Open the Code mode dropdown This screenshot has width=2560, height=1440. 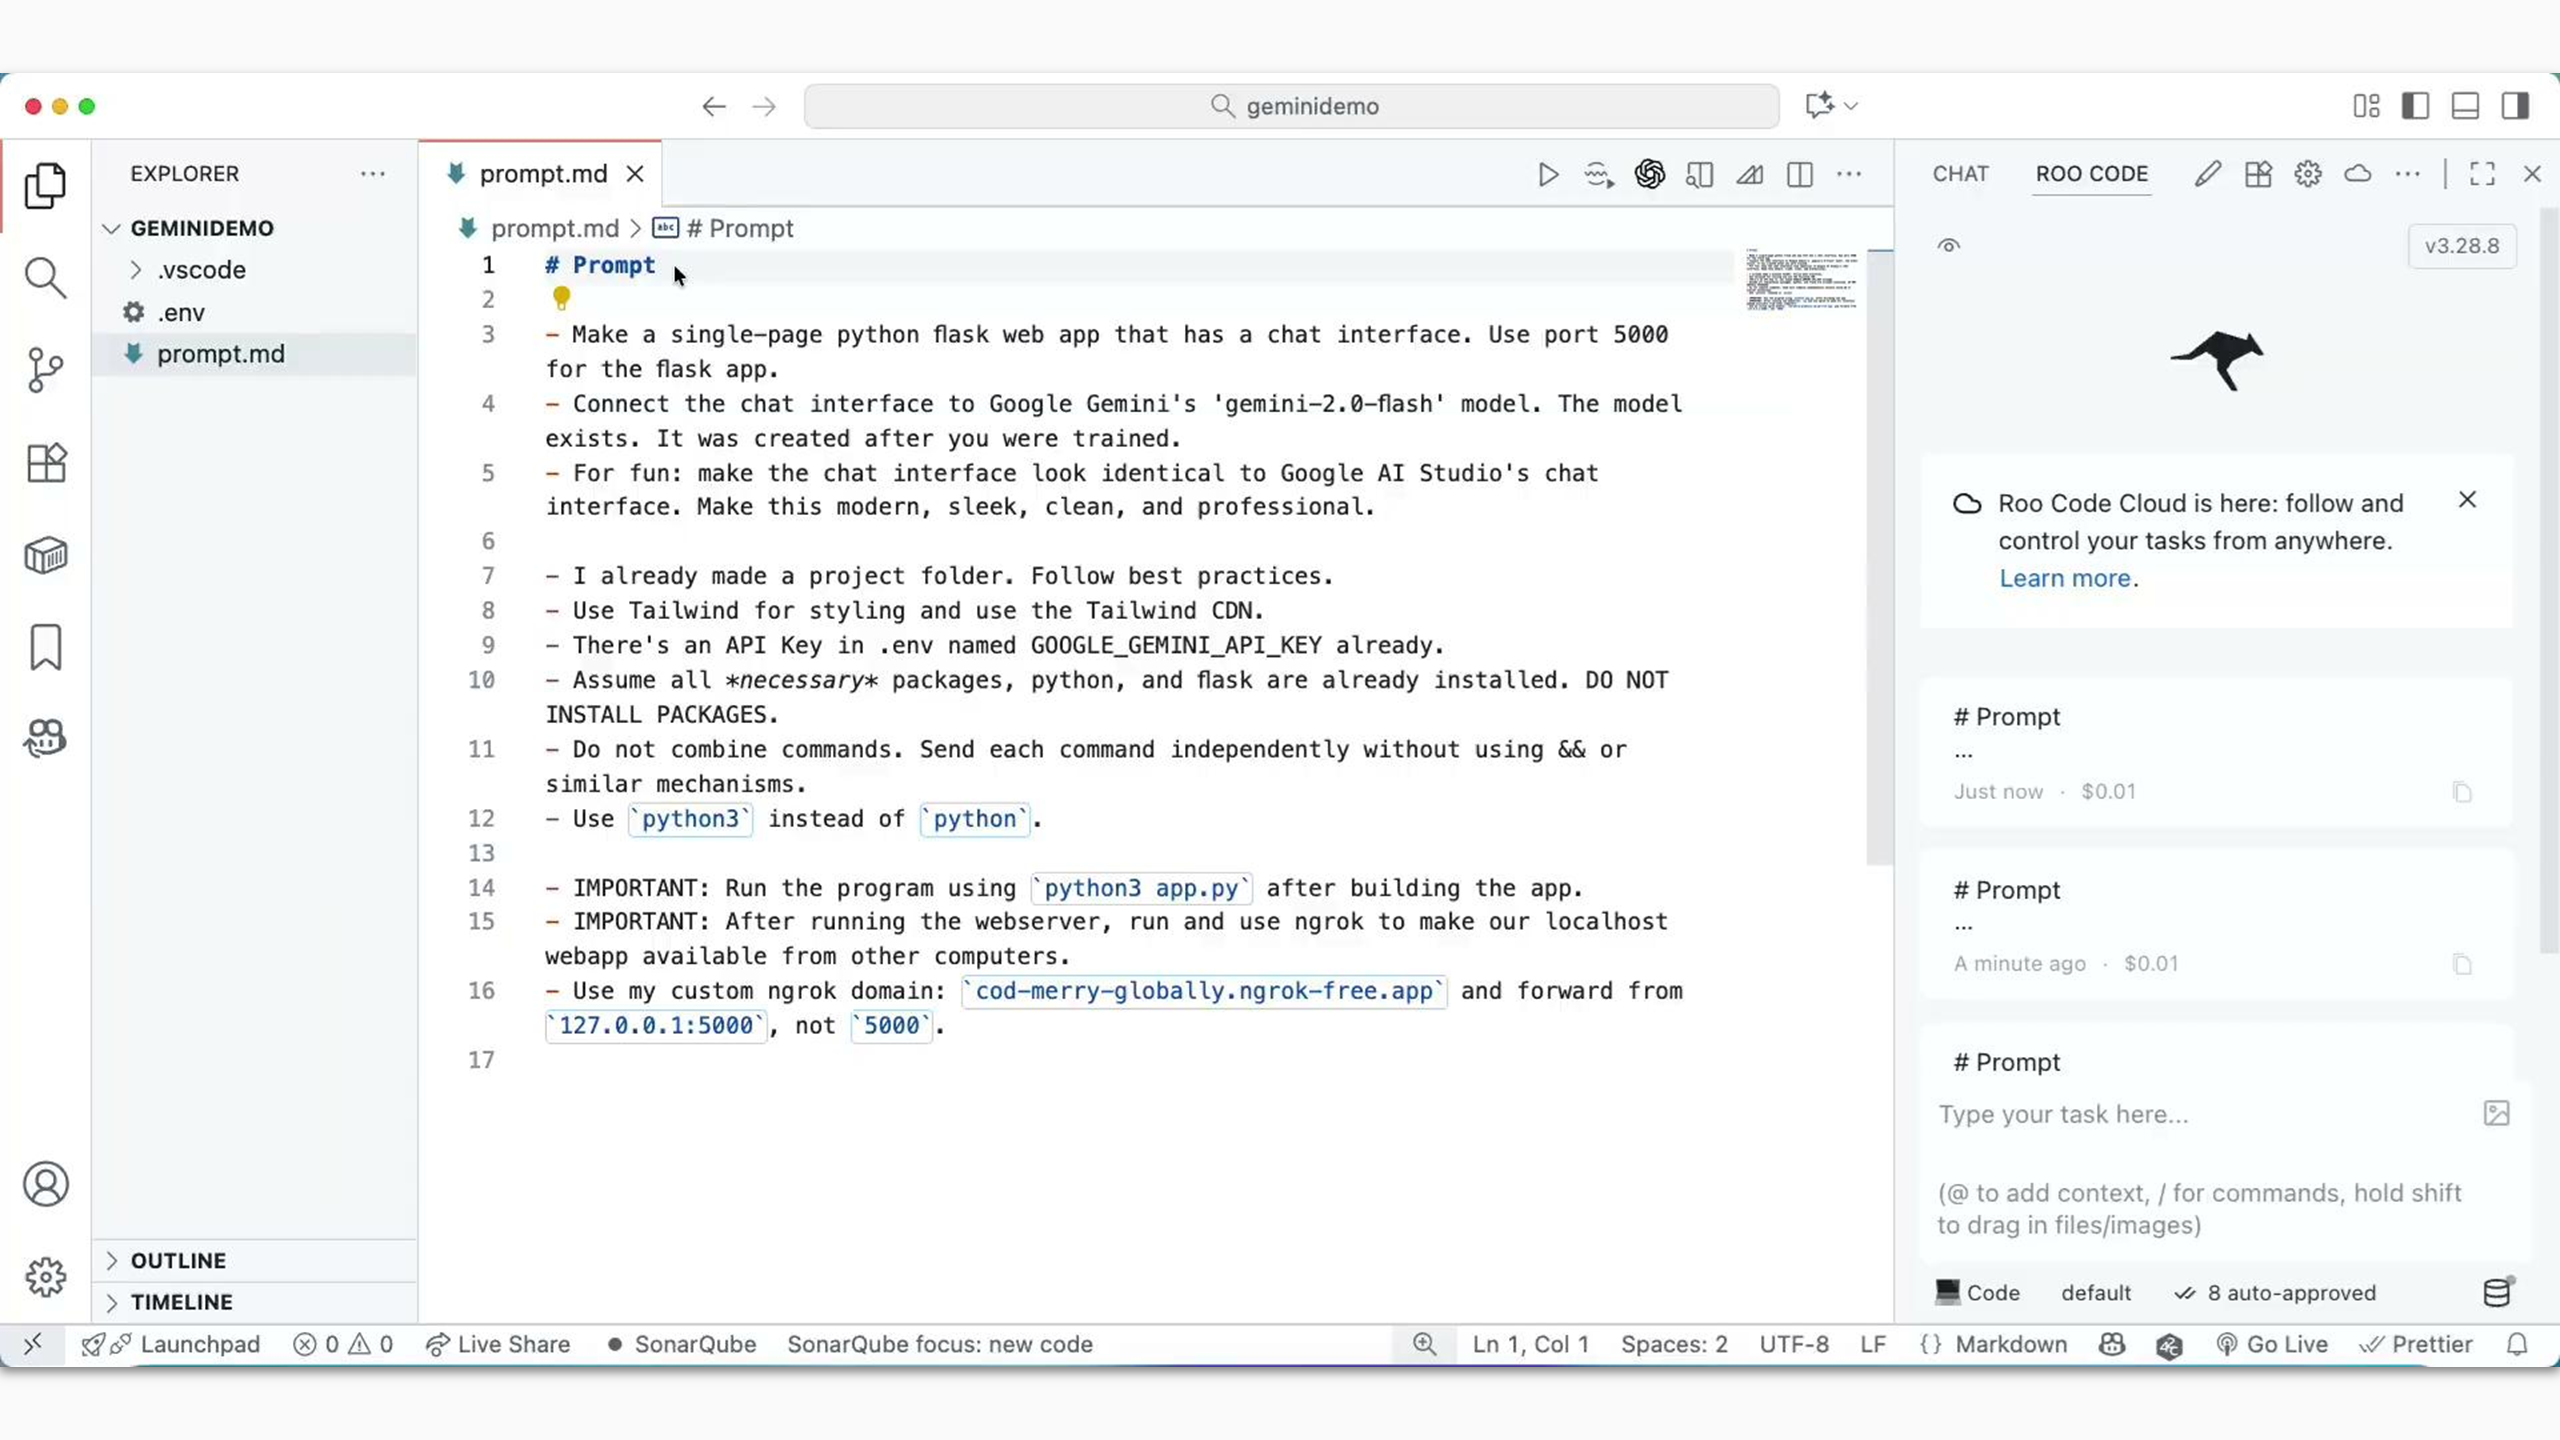pos(1977,1293)
